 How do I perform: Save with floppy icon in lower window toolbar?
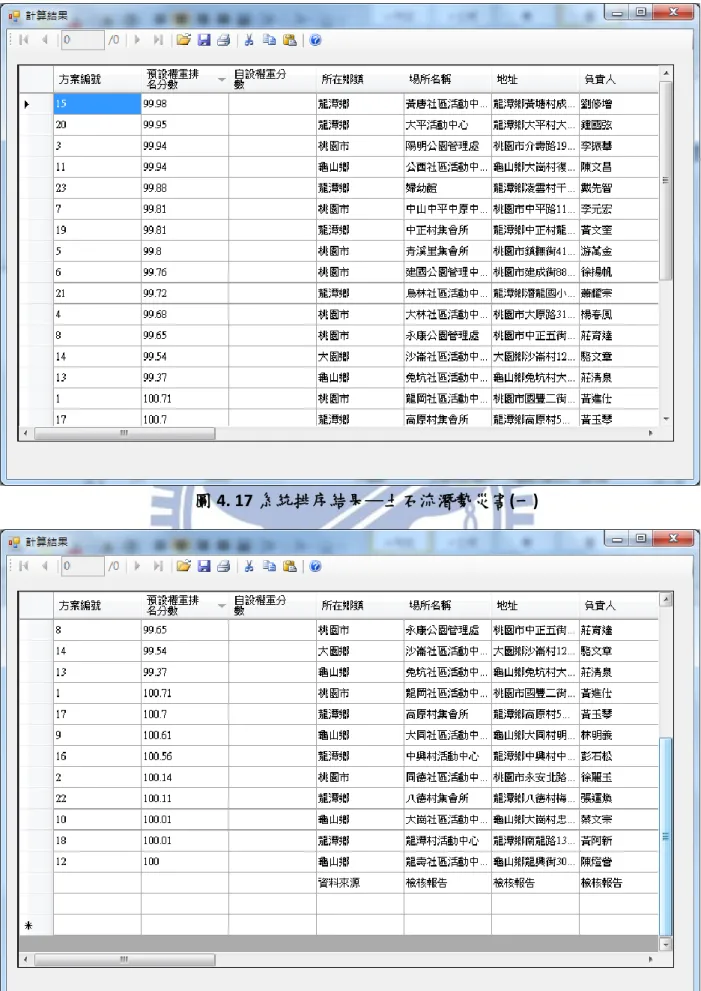click(x=204, y=566)
